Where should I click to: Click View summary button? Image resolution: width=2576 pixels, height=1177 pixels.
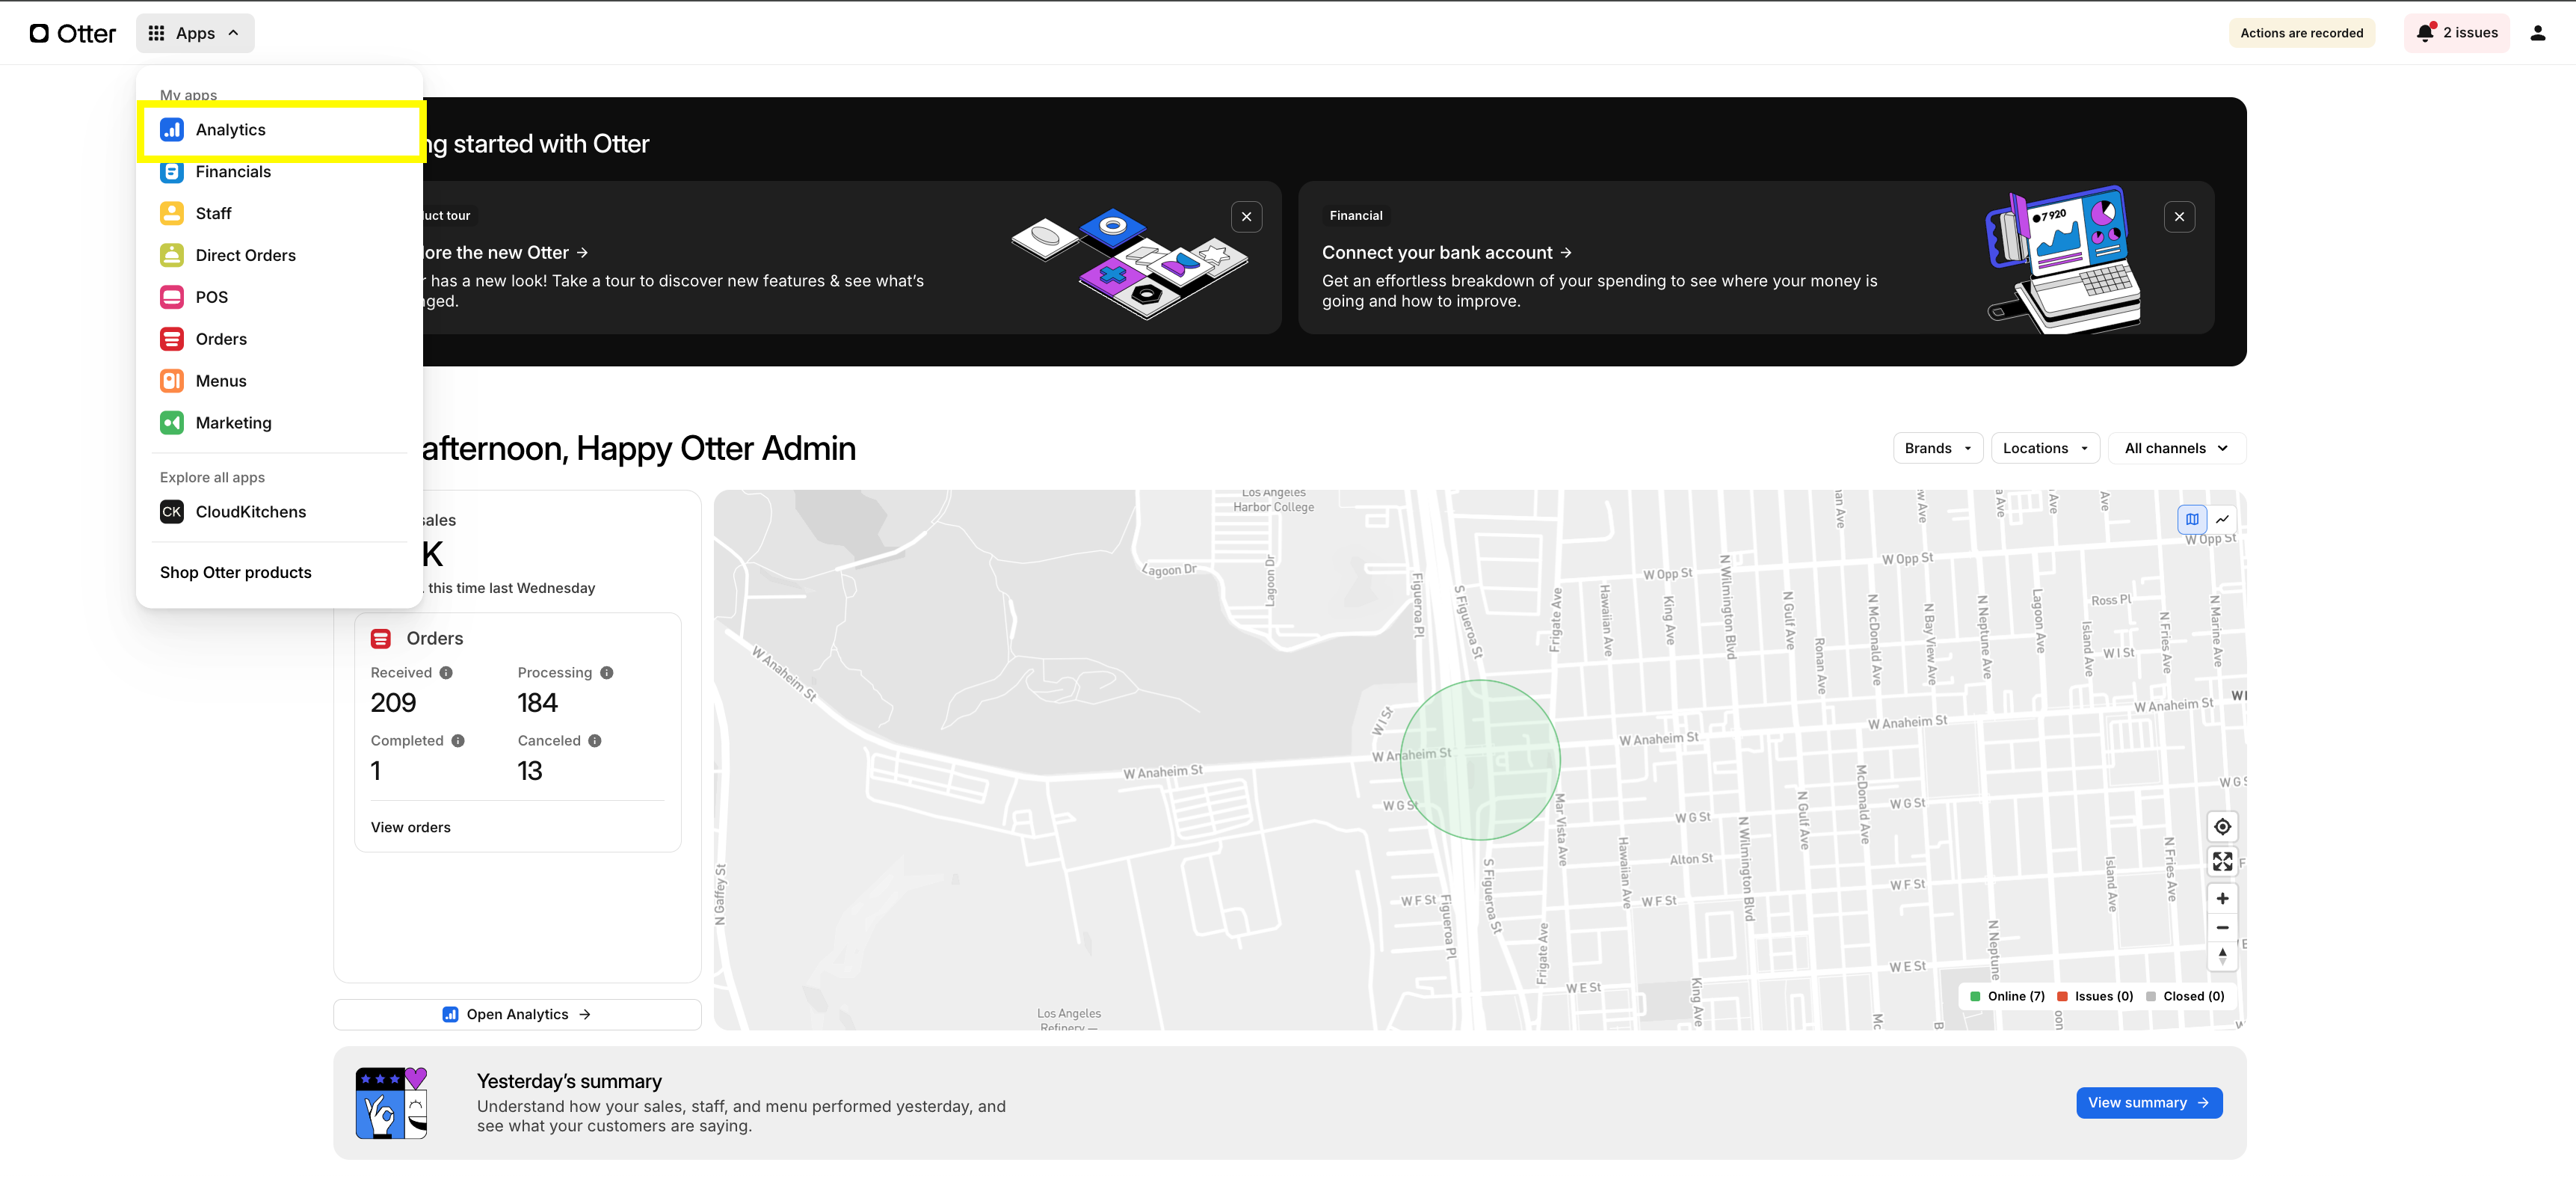pyautogui.click(x=2148, y=1103)
